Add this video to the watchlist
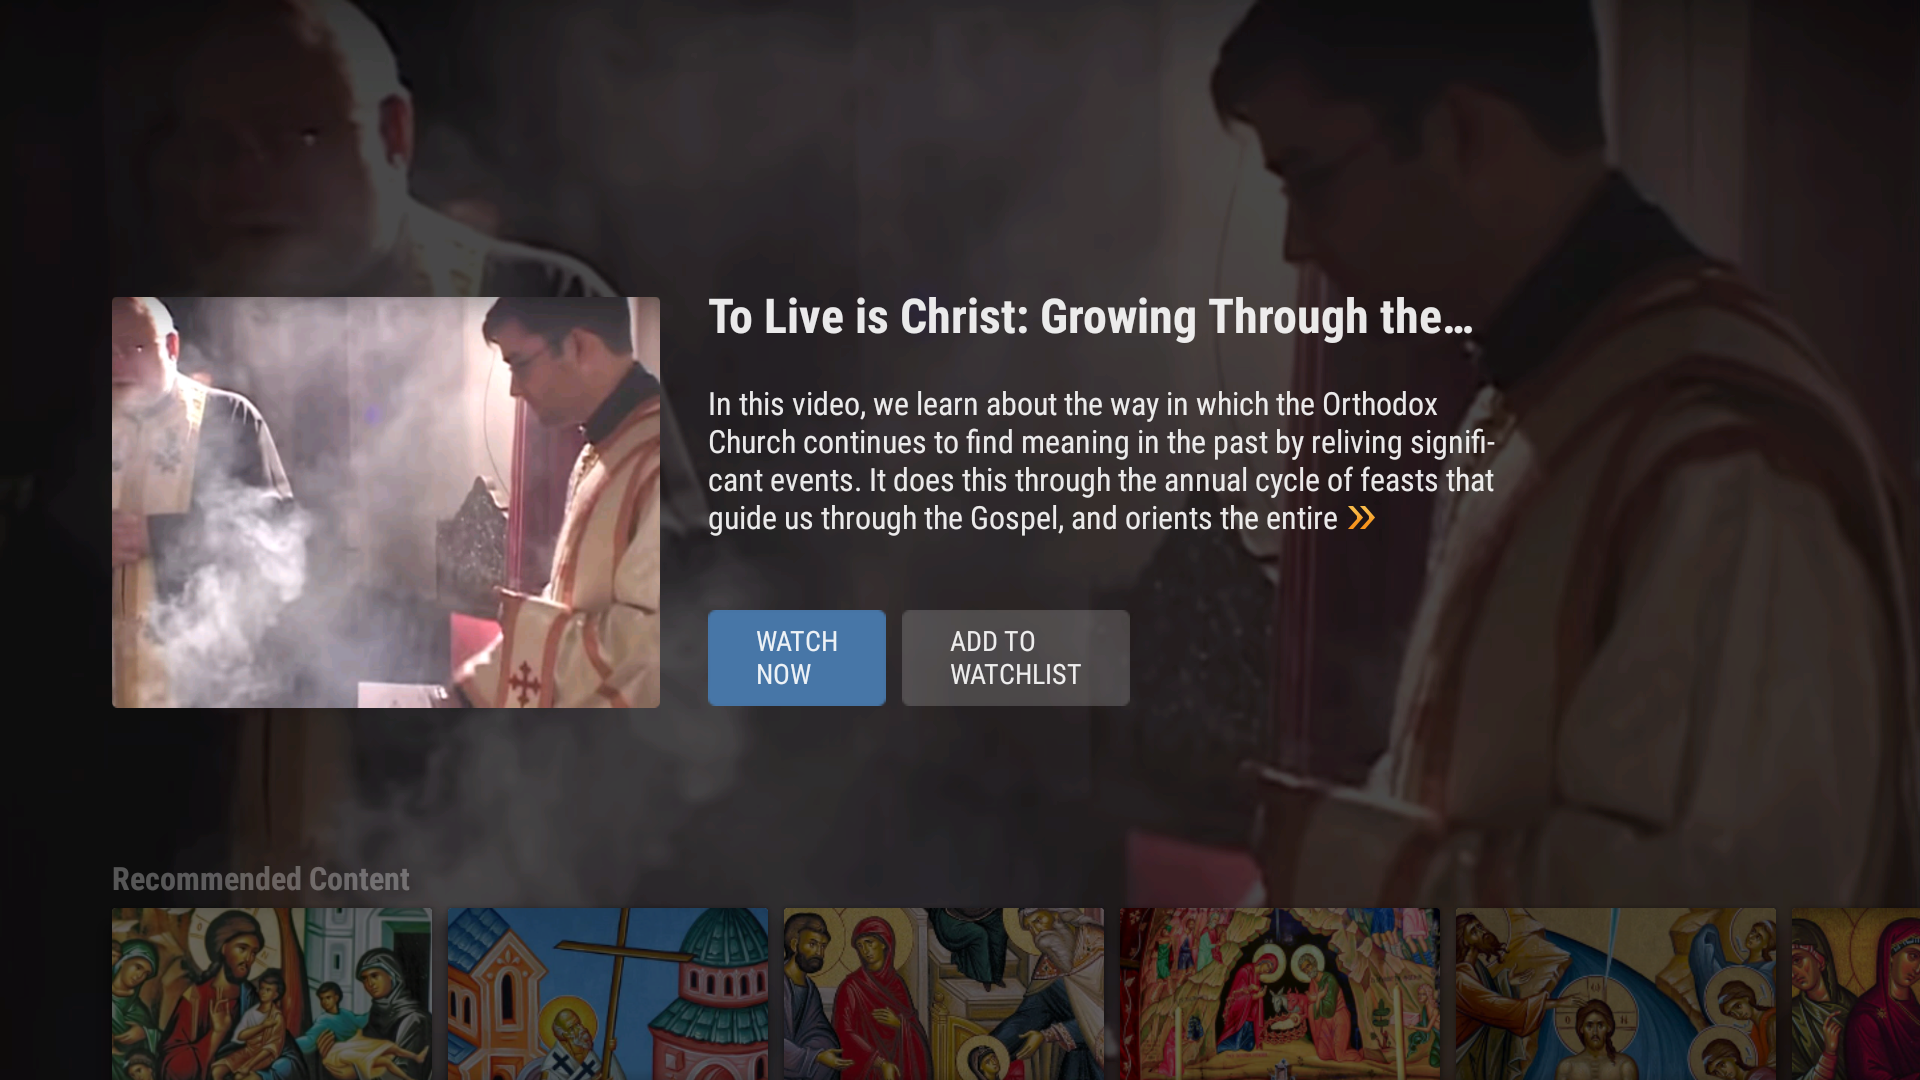 [x=1016, y=658]
